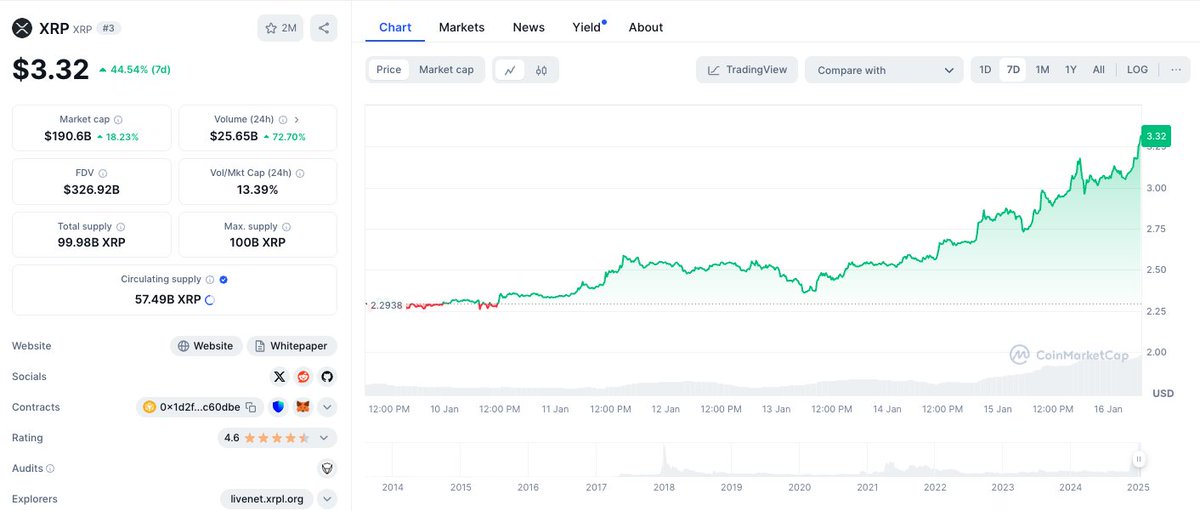Click the circulating supply progress ring
Viewport: 1200px width, 511px height.
210,299
